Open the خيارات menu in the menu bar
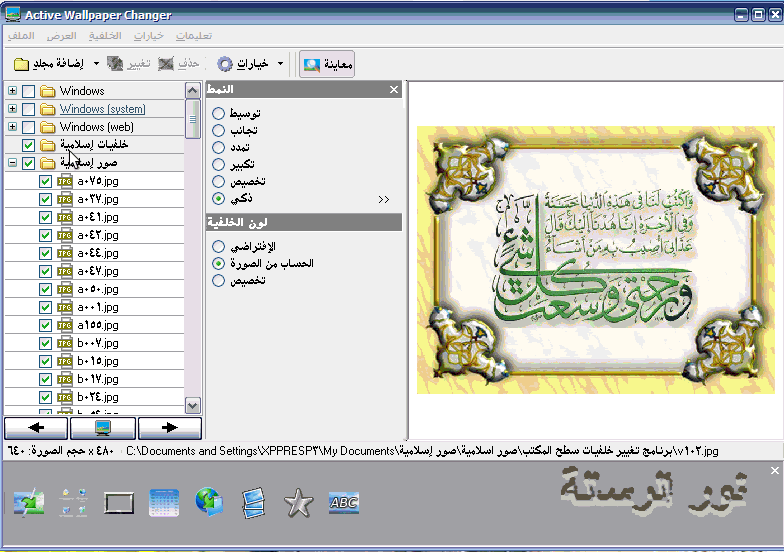The width and height of the screenshot is (784, 552). [x=148, y=36]
